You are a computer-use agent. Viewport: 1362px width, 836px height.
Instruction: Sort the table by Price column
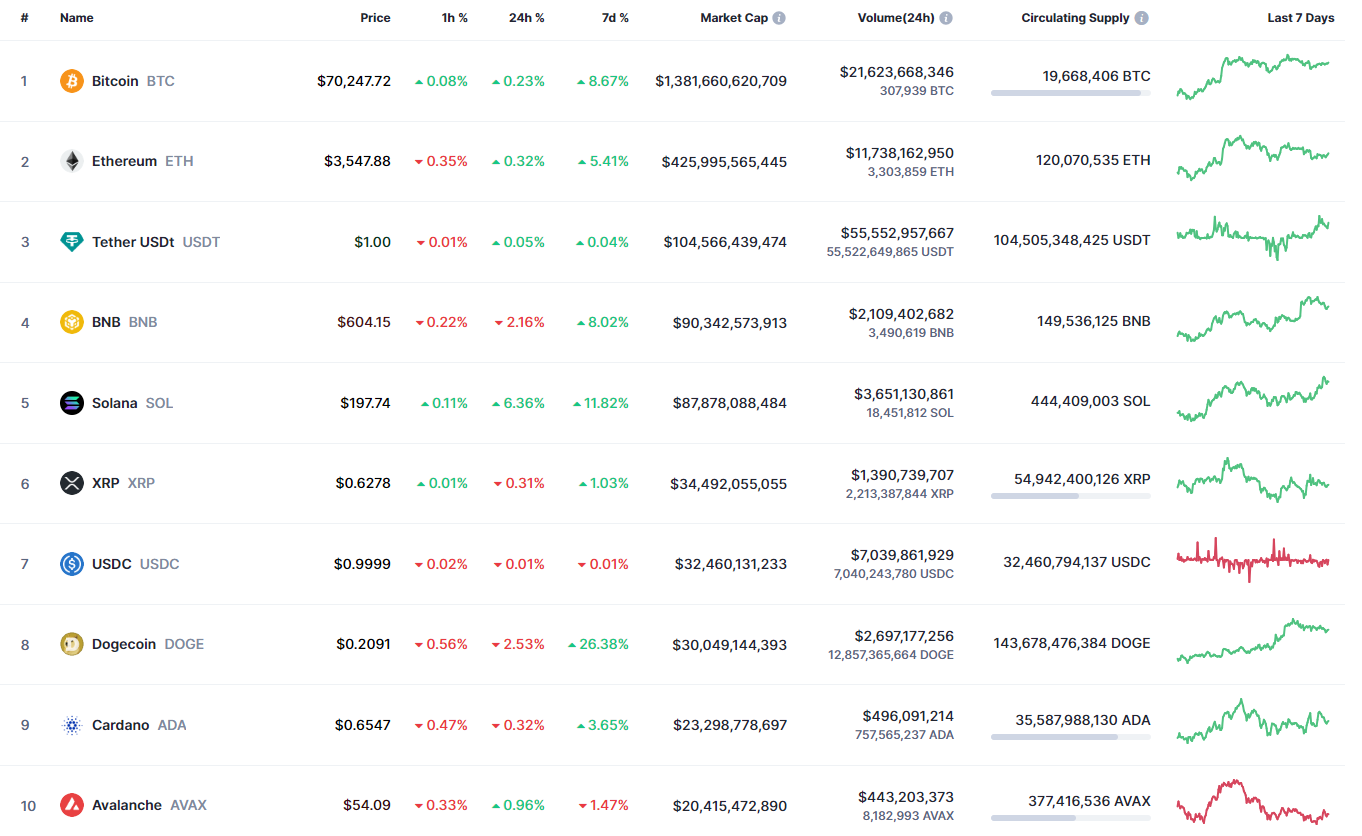[375, 18]
